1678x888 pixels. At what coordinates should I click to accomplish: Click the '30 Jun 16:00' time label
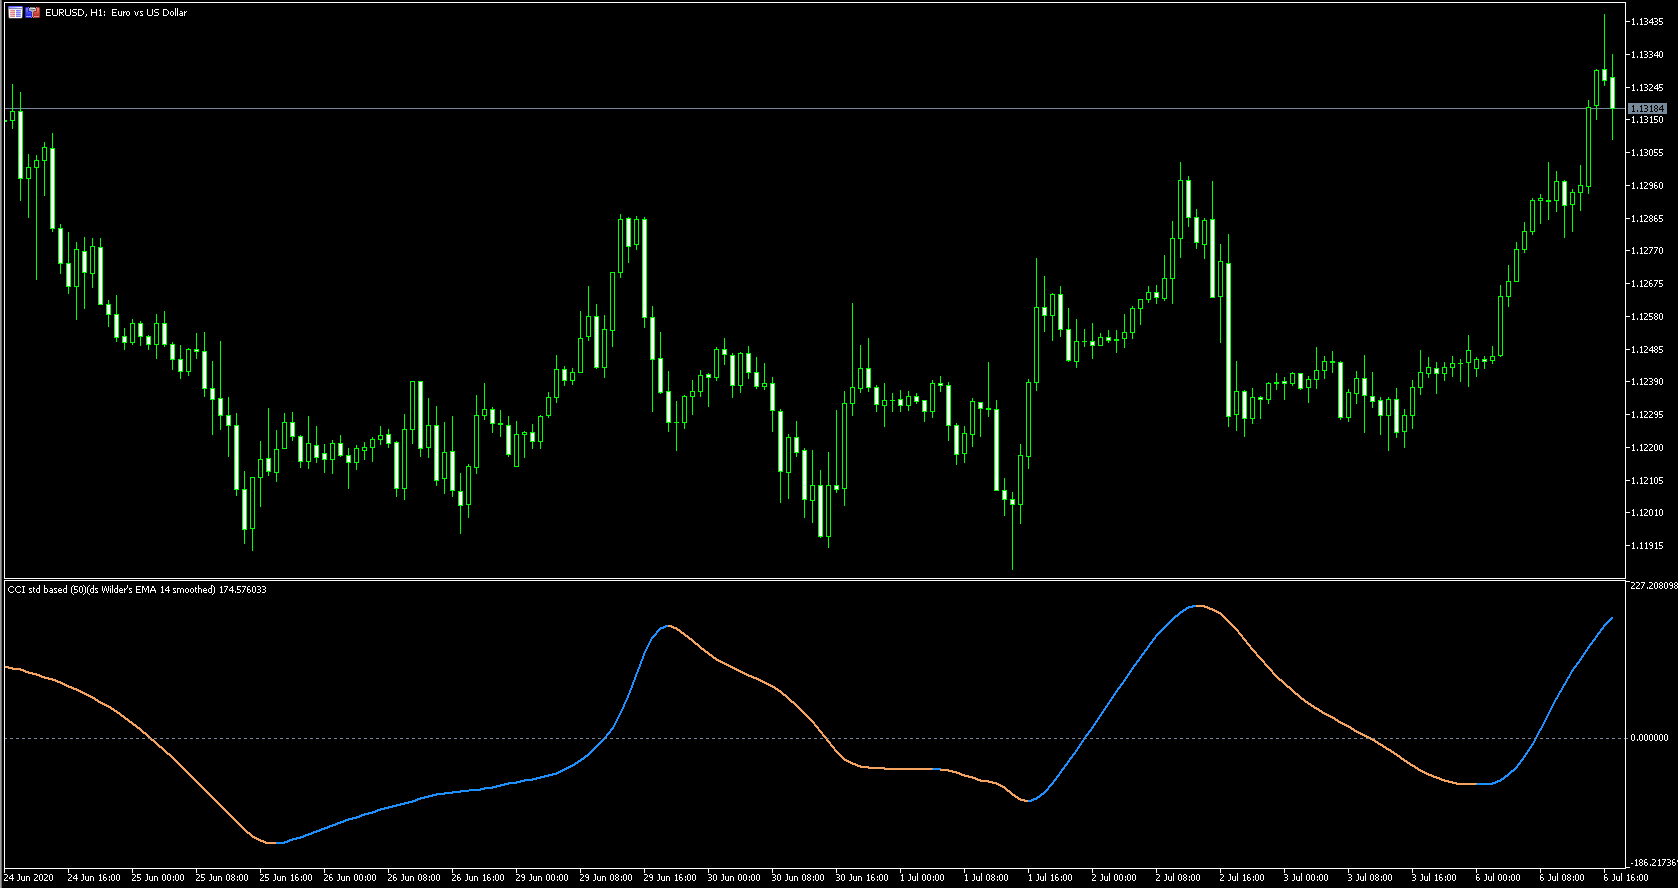pos(862,878)
